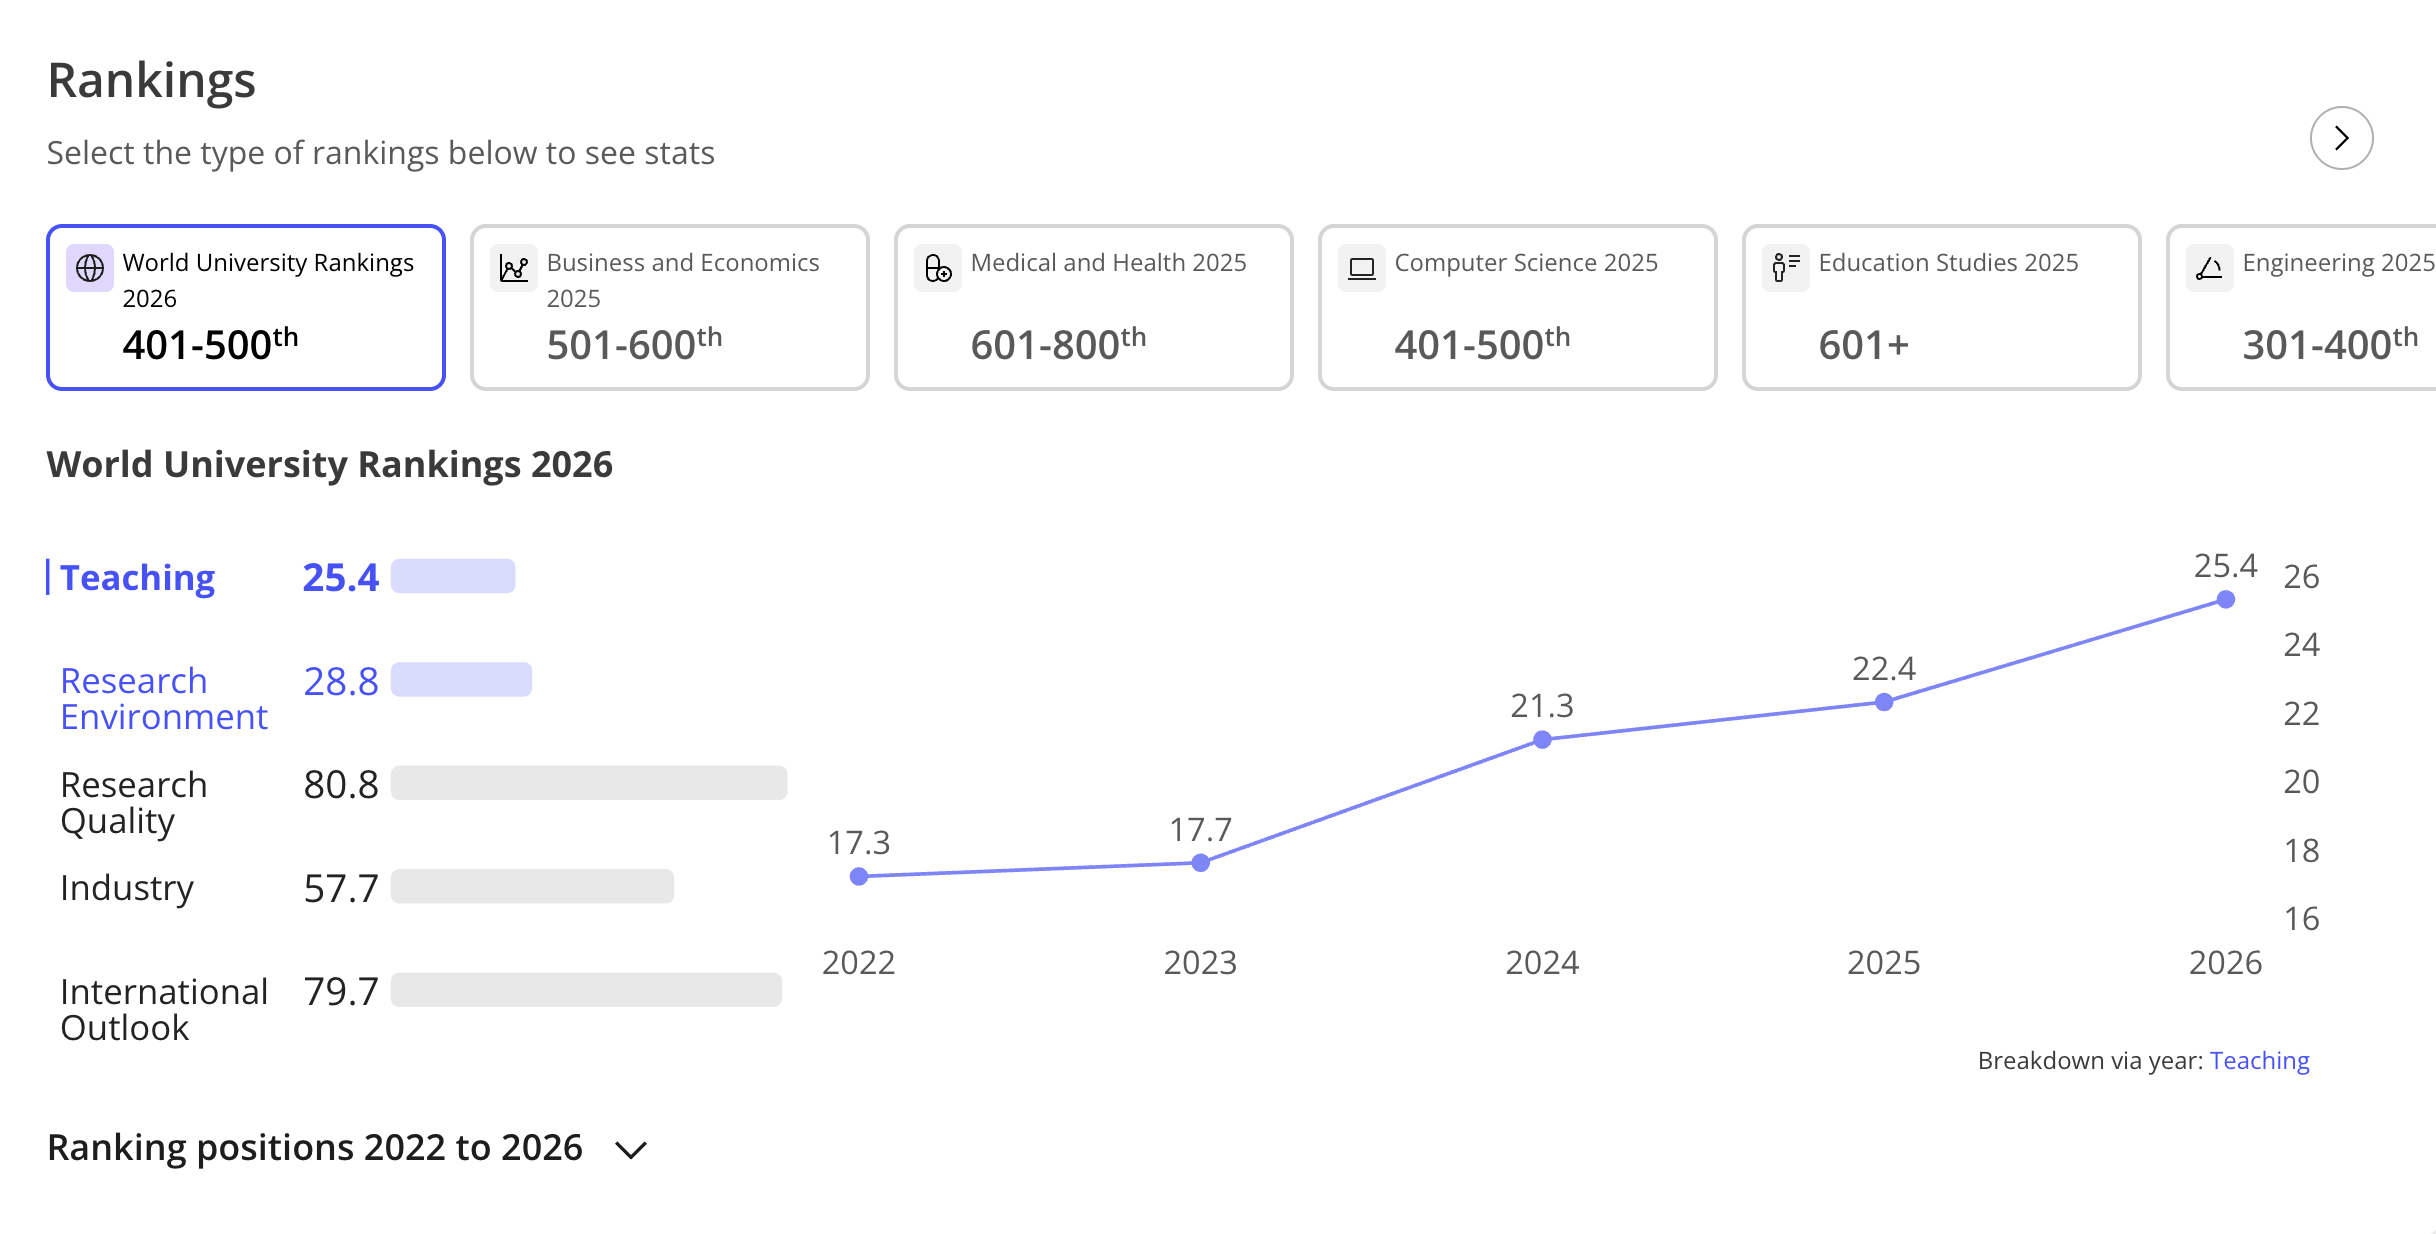Click the Research Quality score bar
This screenshot has height=1234, width=2436.
pyautogui.click(x=589, y=783)
